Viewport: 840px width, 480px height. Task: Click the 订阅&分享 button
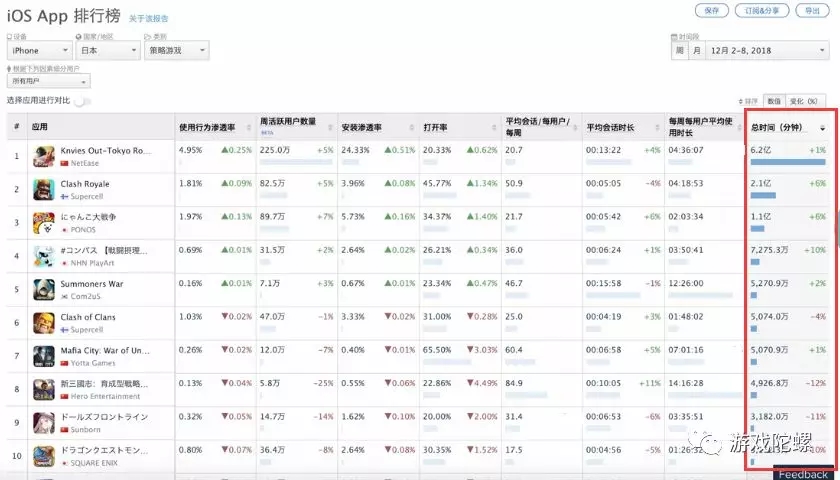click(762, 11)
